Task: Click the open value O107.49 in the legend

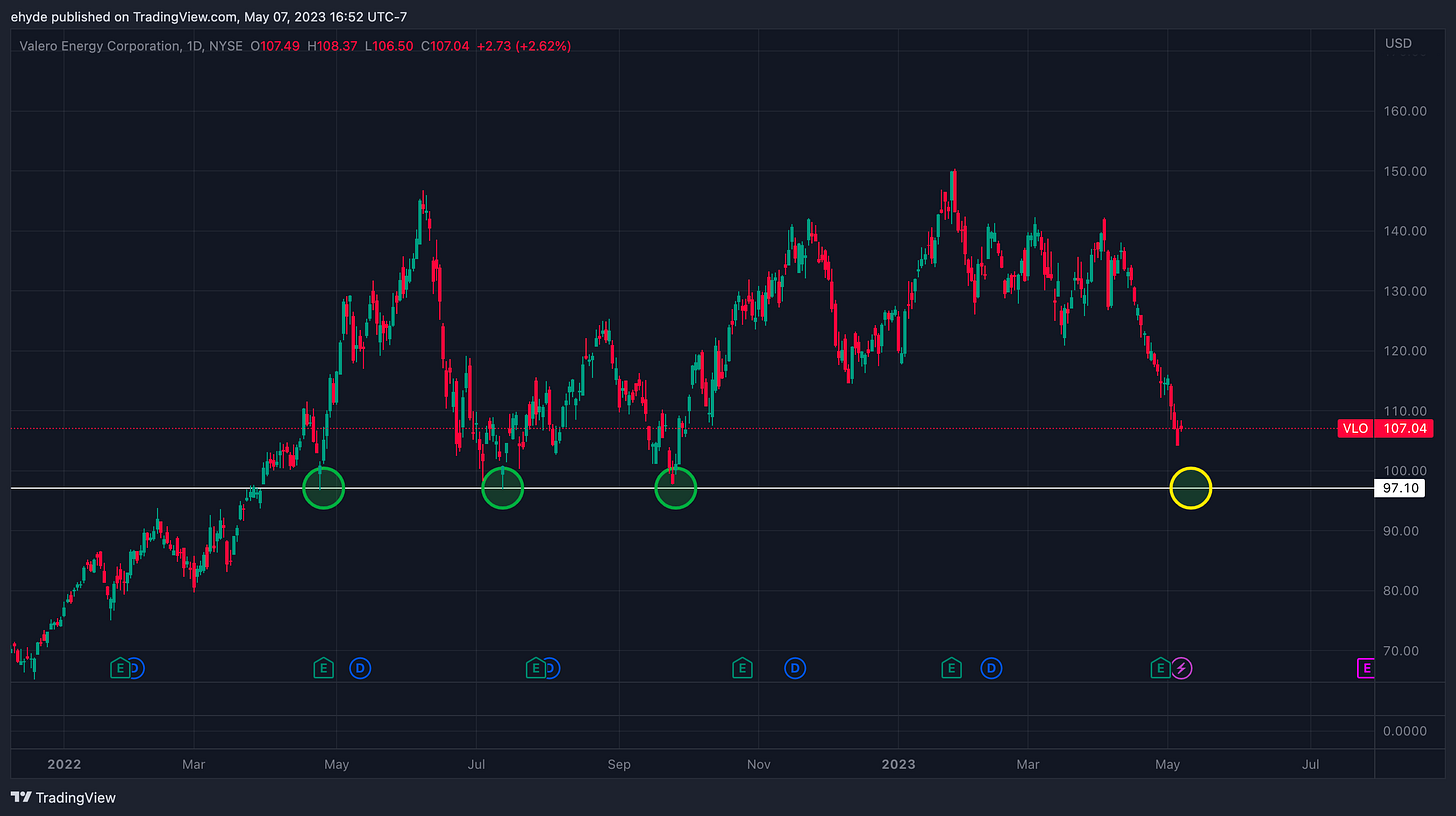Action: coord(277,46)
